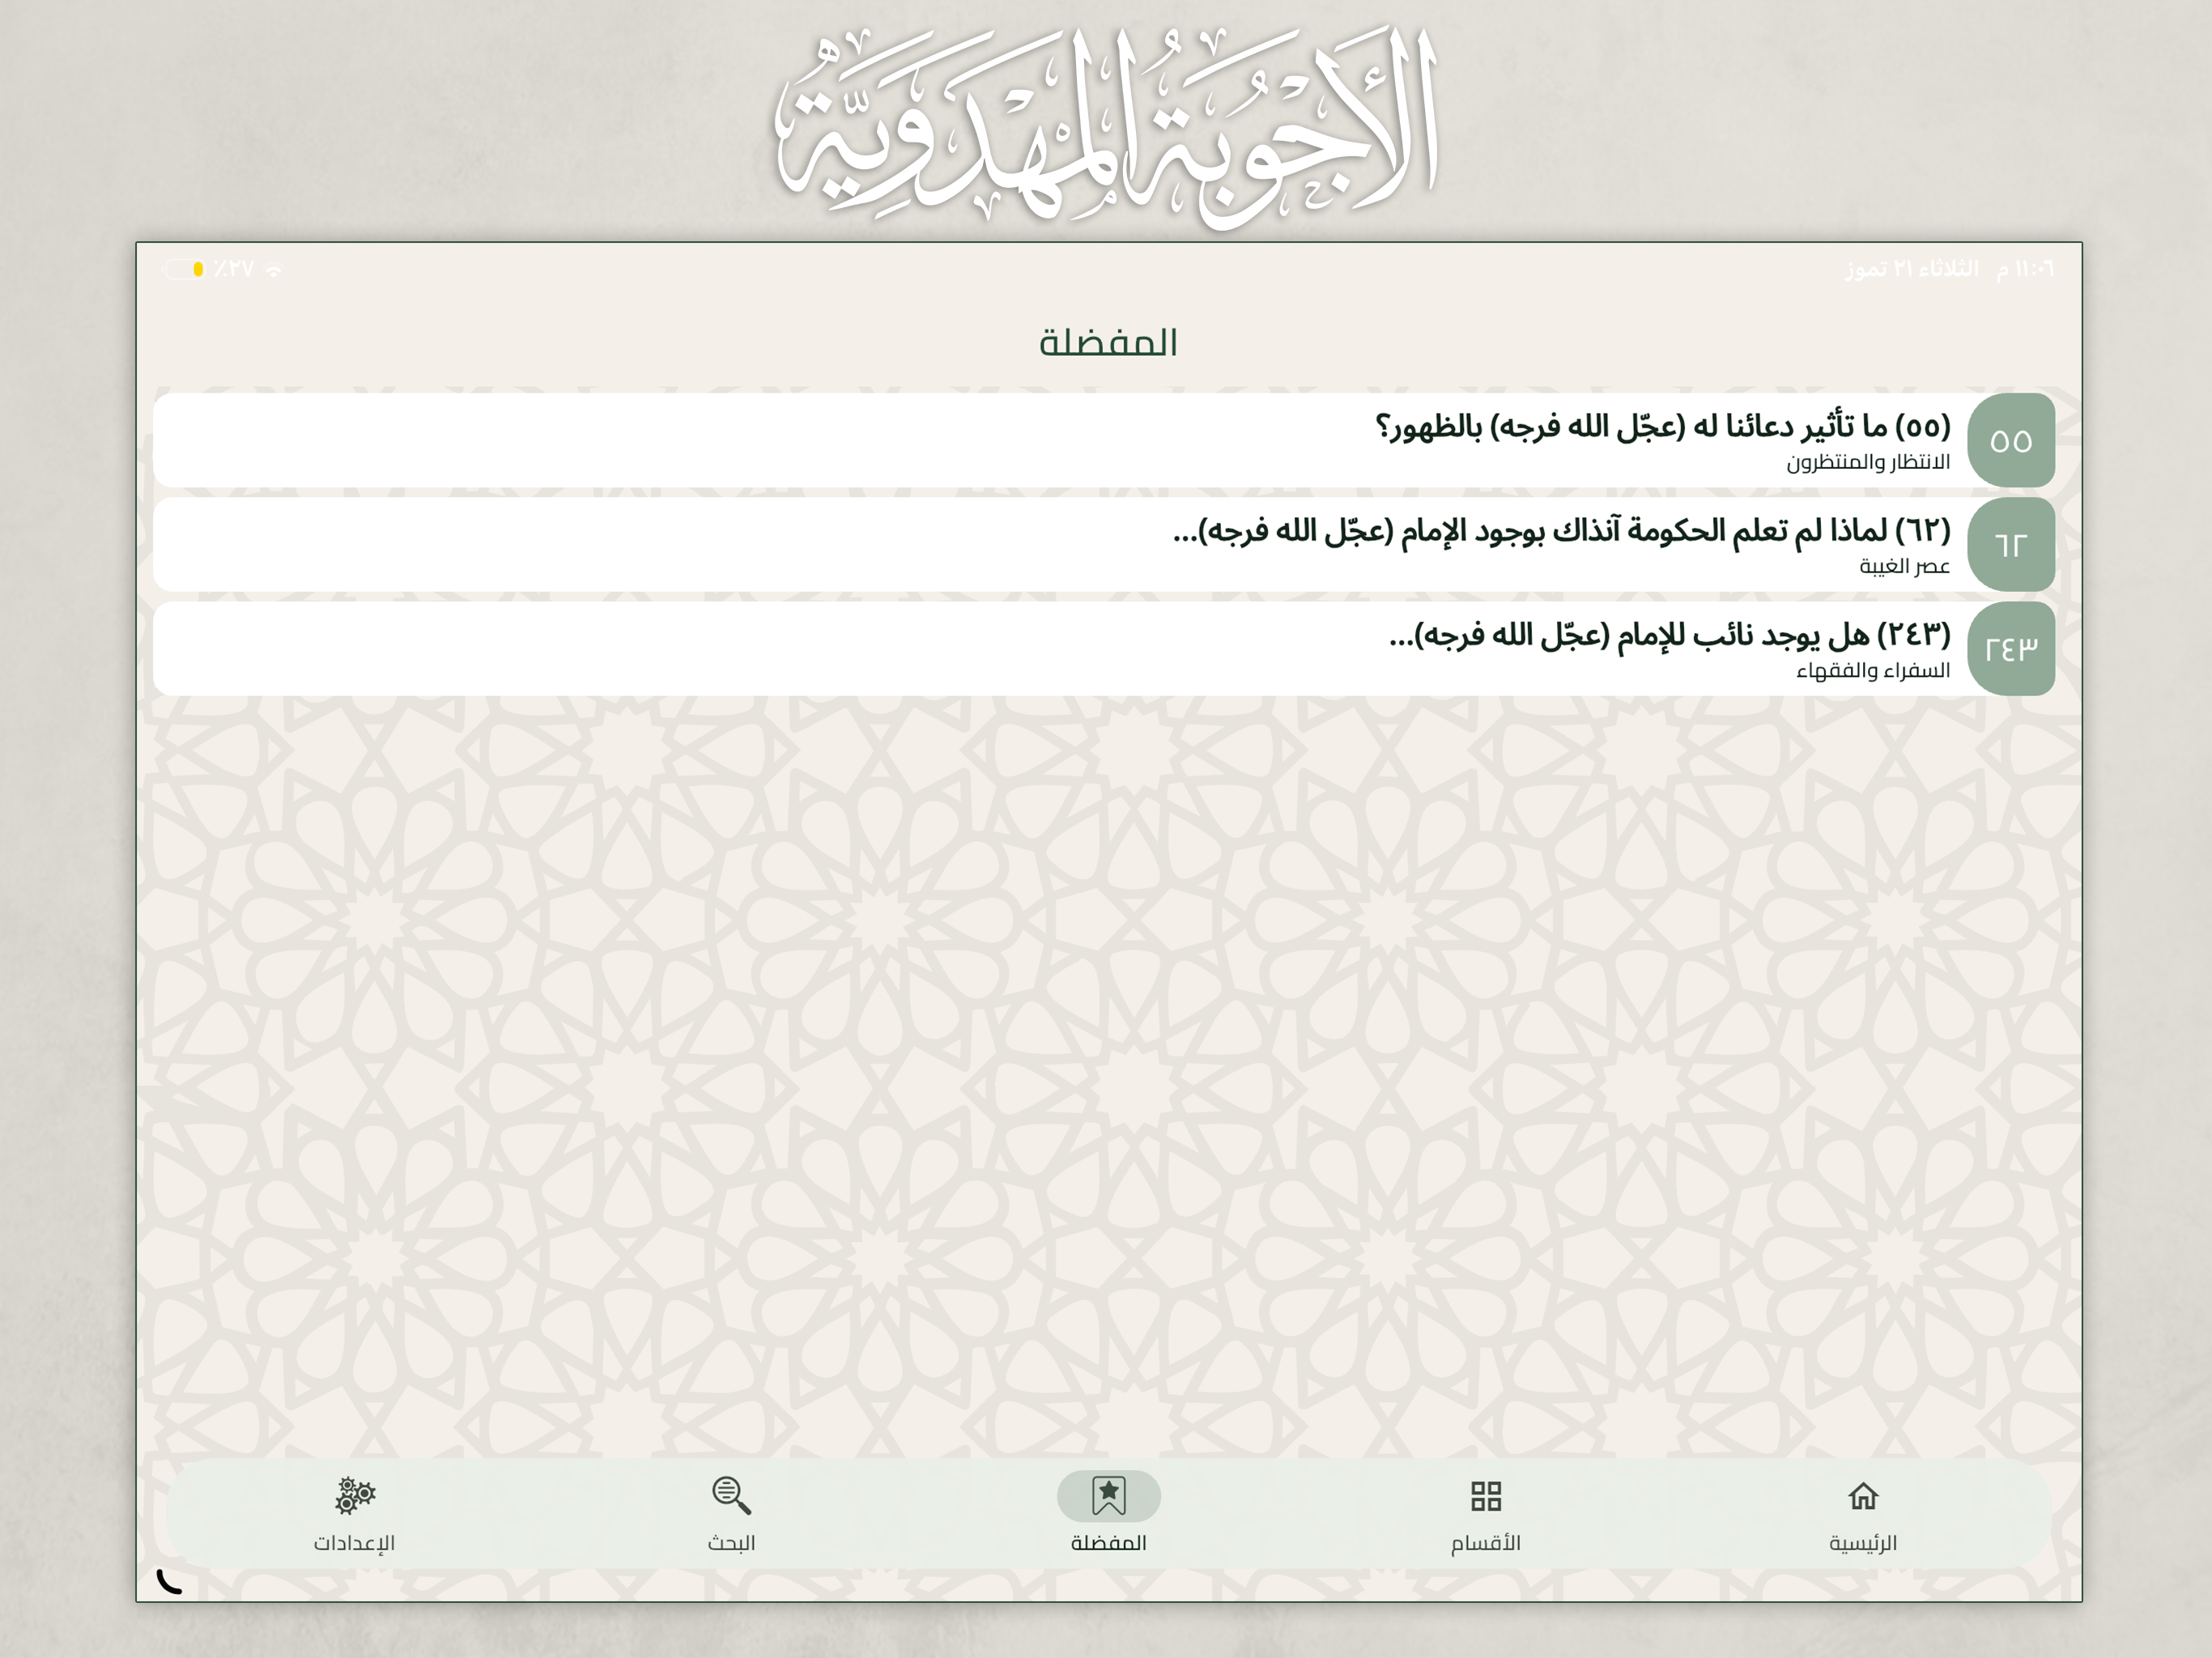2212x1658 pixels.
Task: Click the page title المفضلة at top
Action: pyautogui.click(x=1108, y=343)
